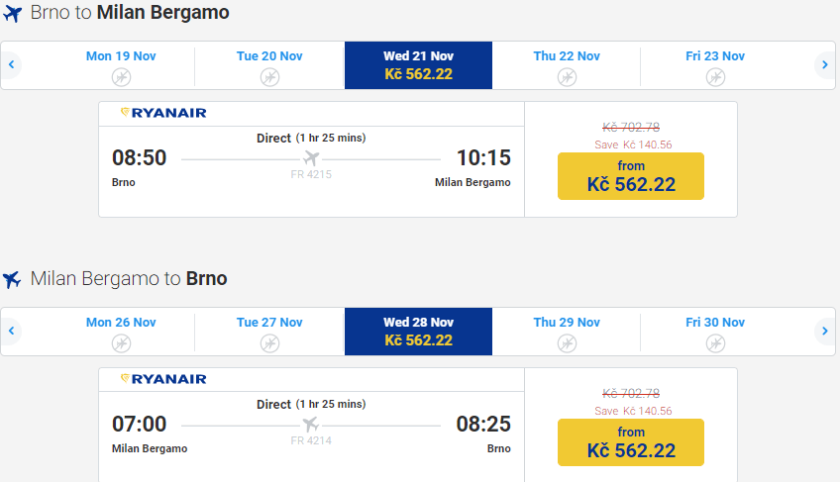
Task: Select the Wed 21 Nov outbound date tab
Action: (418, 65)
